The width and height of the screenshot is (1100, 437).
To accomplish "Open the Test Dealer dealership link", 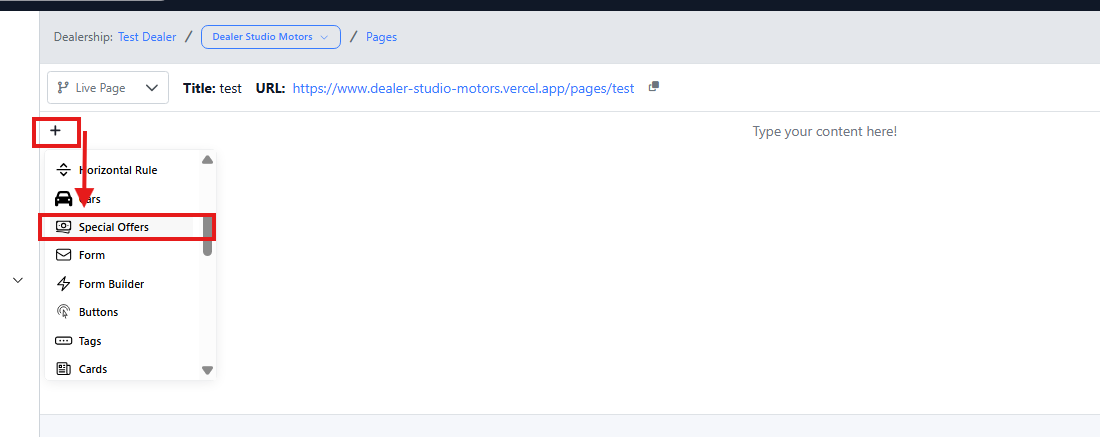I will (x=147, y=37).
